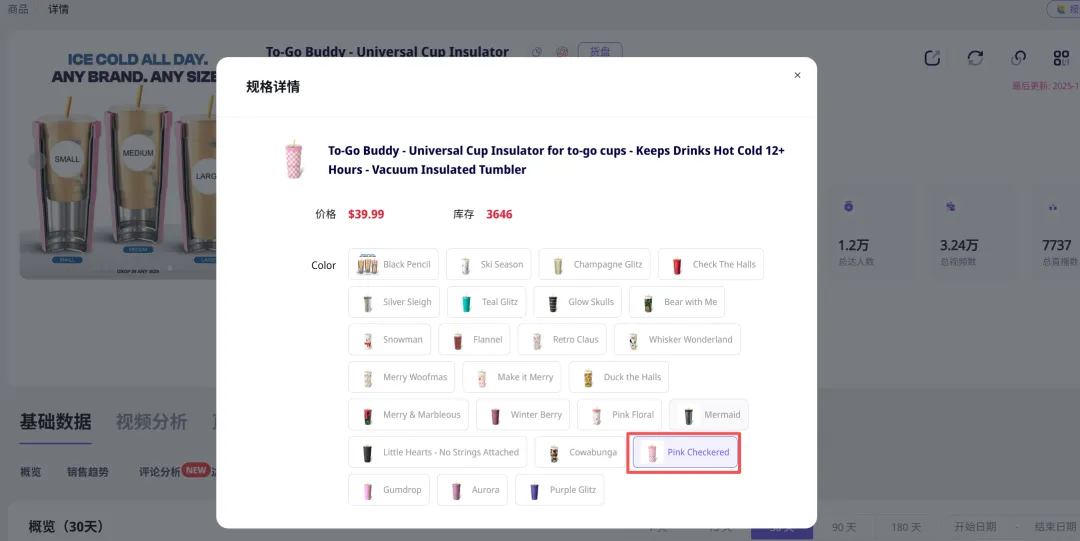Close the 规格详情 dialog

797,76
